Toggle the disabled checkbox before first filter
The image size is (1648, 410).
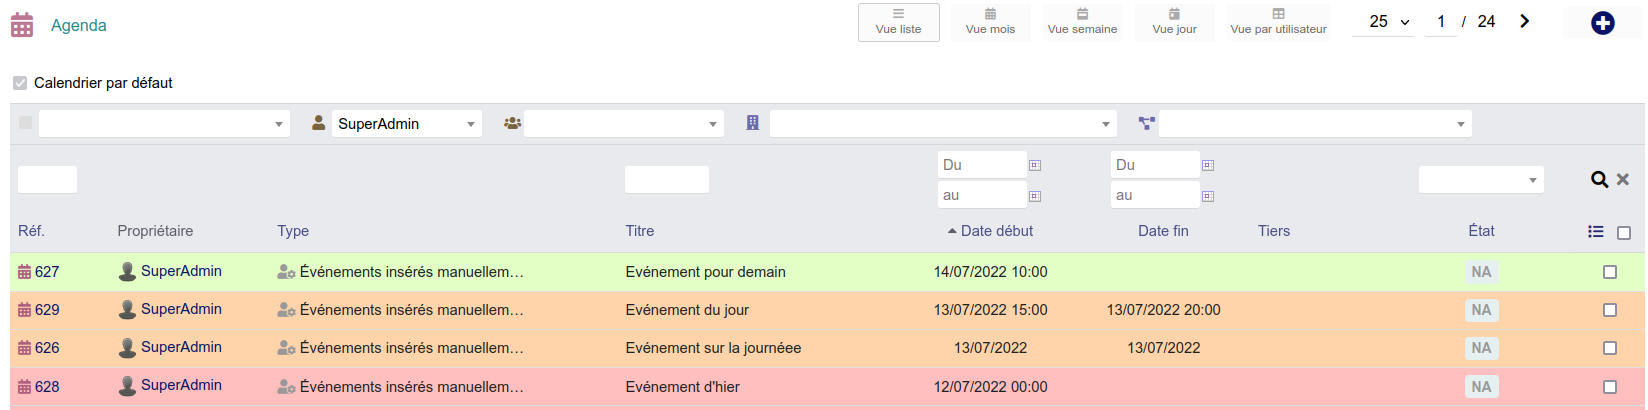click(26, 123)
